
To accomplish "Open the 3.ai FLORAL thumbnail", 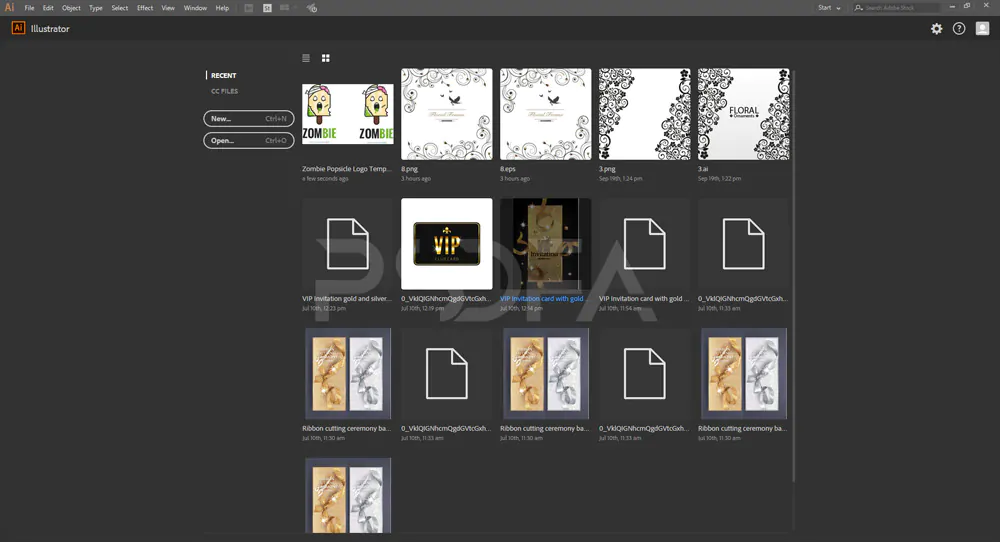I will click(744, 114).
